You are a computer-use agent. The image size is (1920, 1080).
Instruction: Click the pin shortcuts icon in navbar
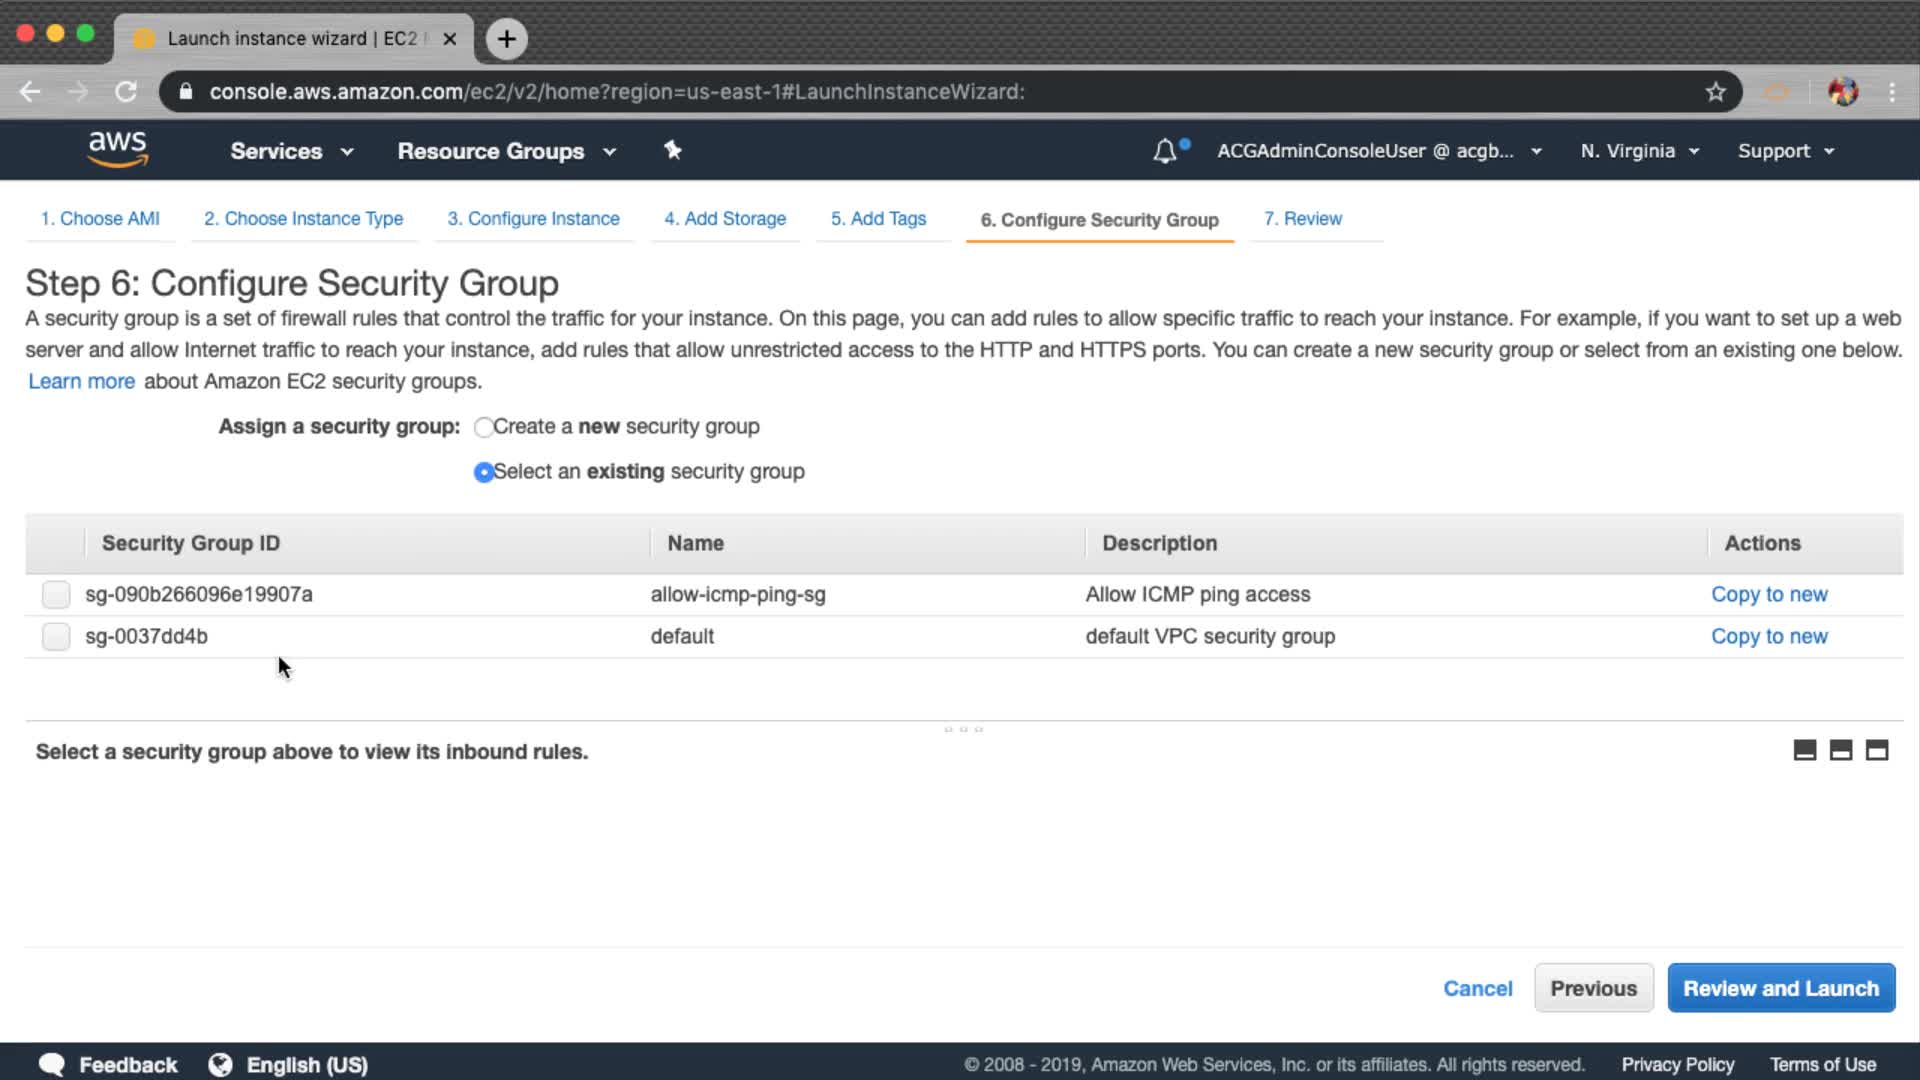point(673,150)
